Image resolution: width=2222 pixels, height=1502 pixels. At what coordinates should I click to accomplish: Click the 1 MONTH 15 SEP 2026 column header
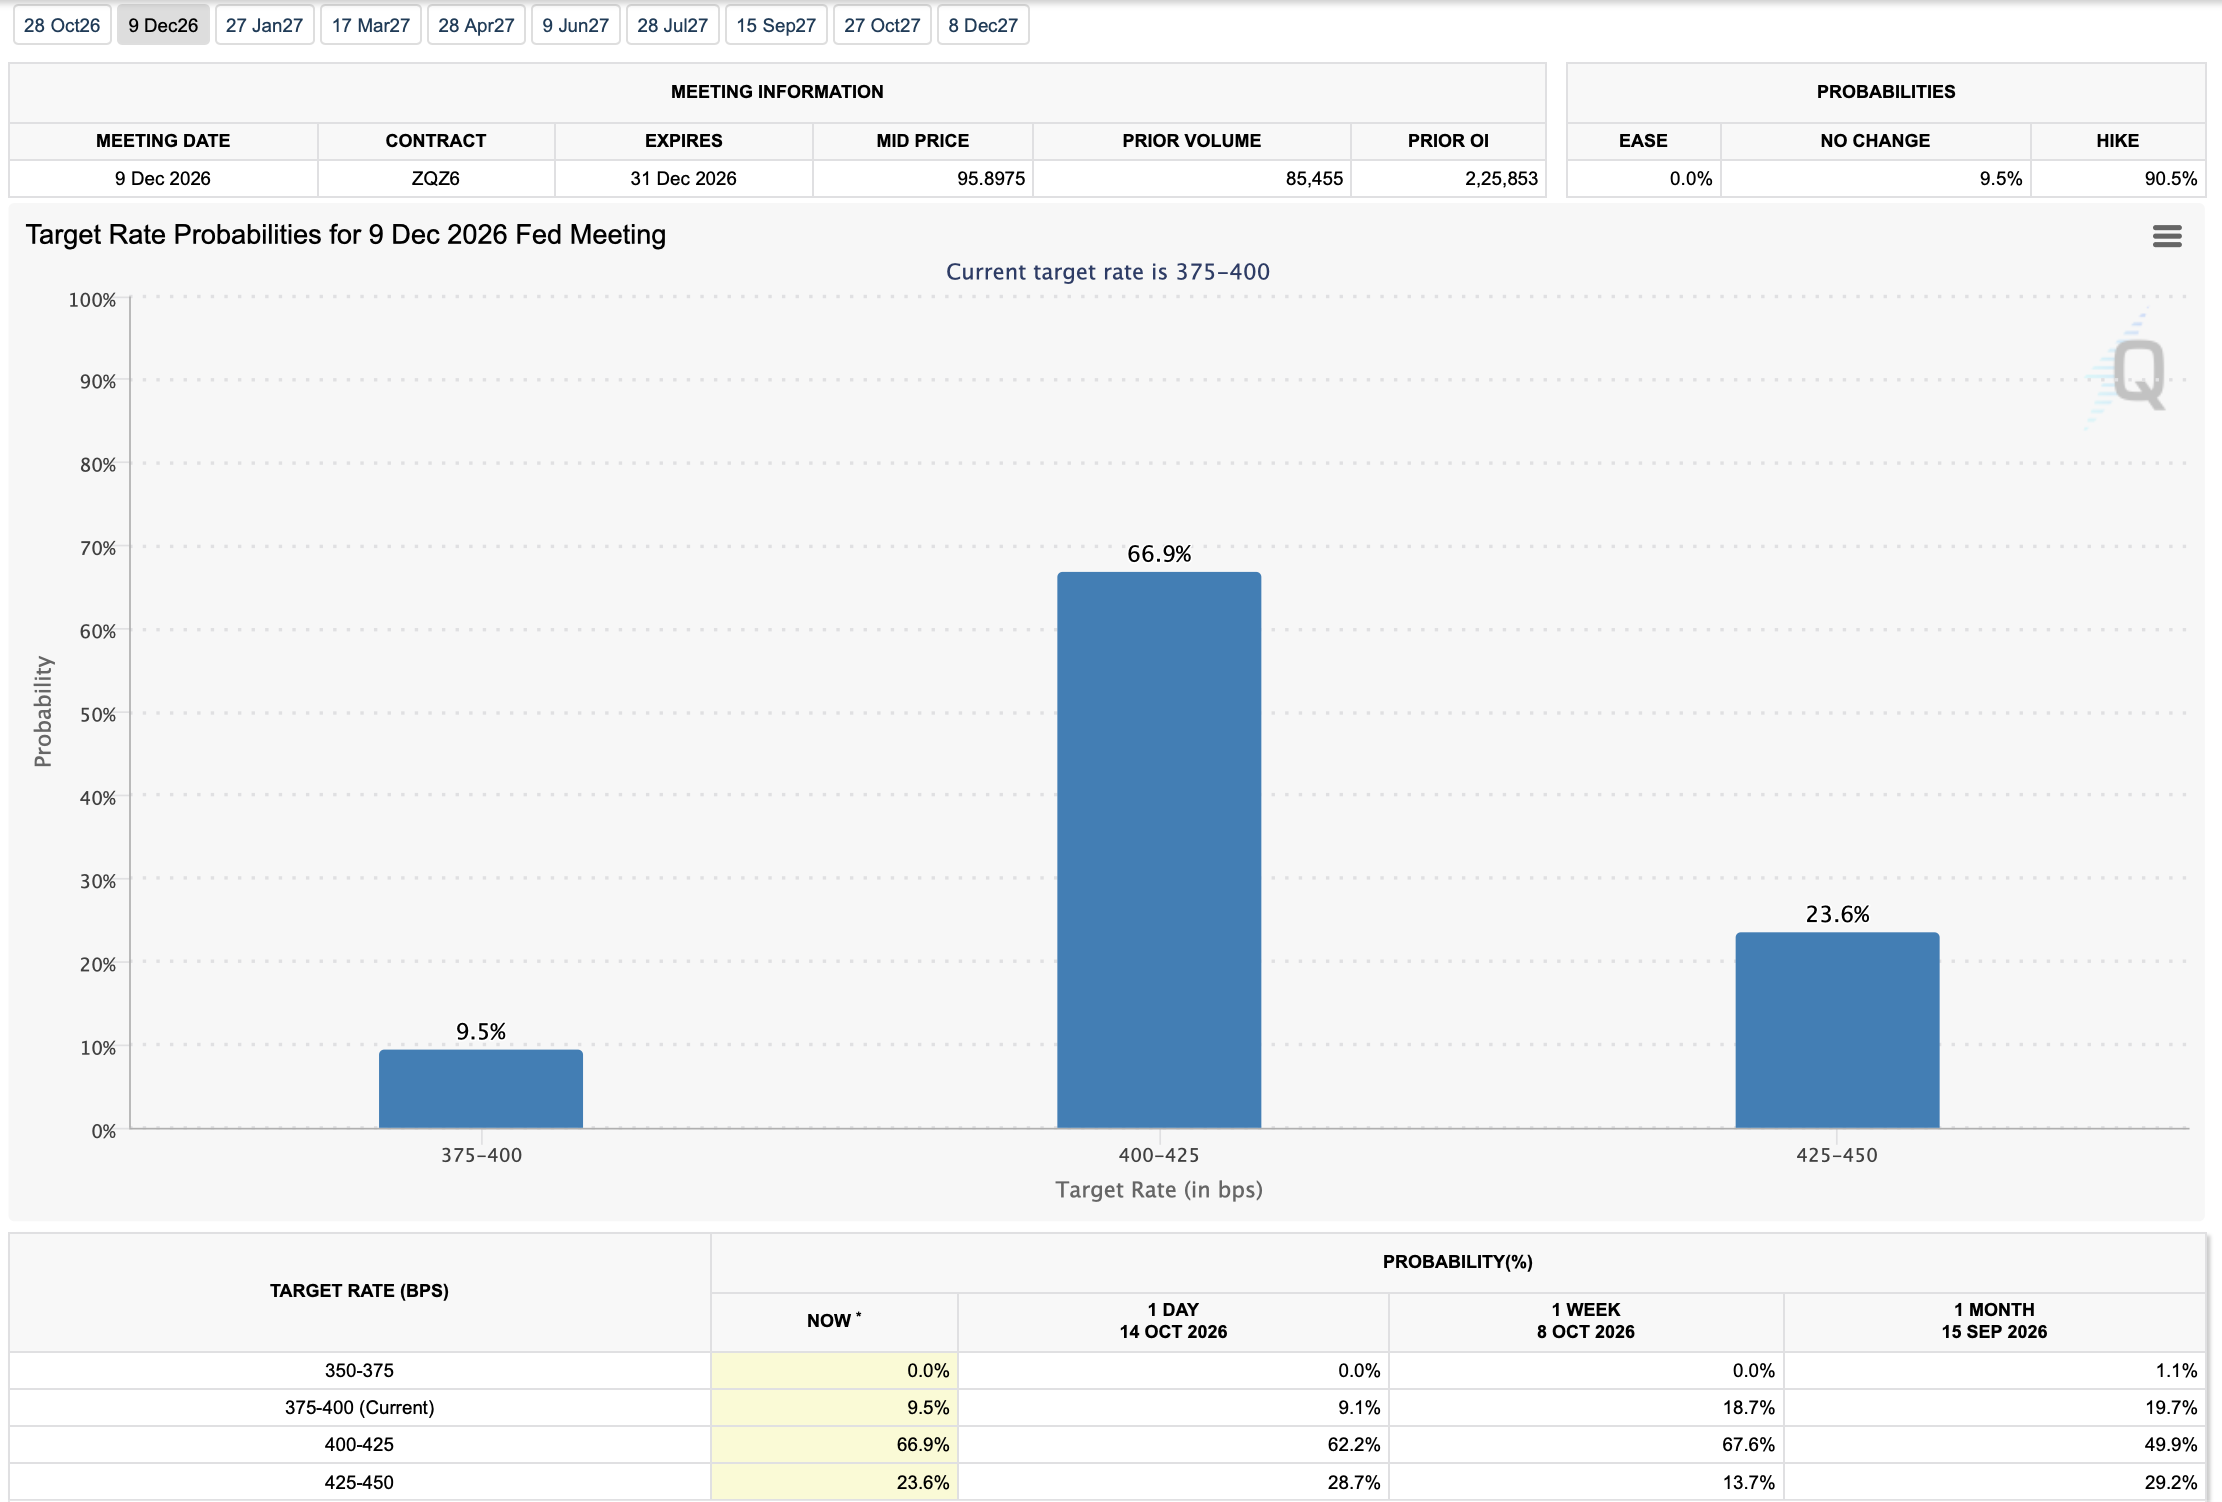1994,1321
